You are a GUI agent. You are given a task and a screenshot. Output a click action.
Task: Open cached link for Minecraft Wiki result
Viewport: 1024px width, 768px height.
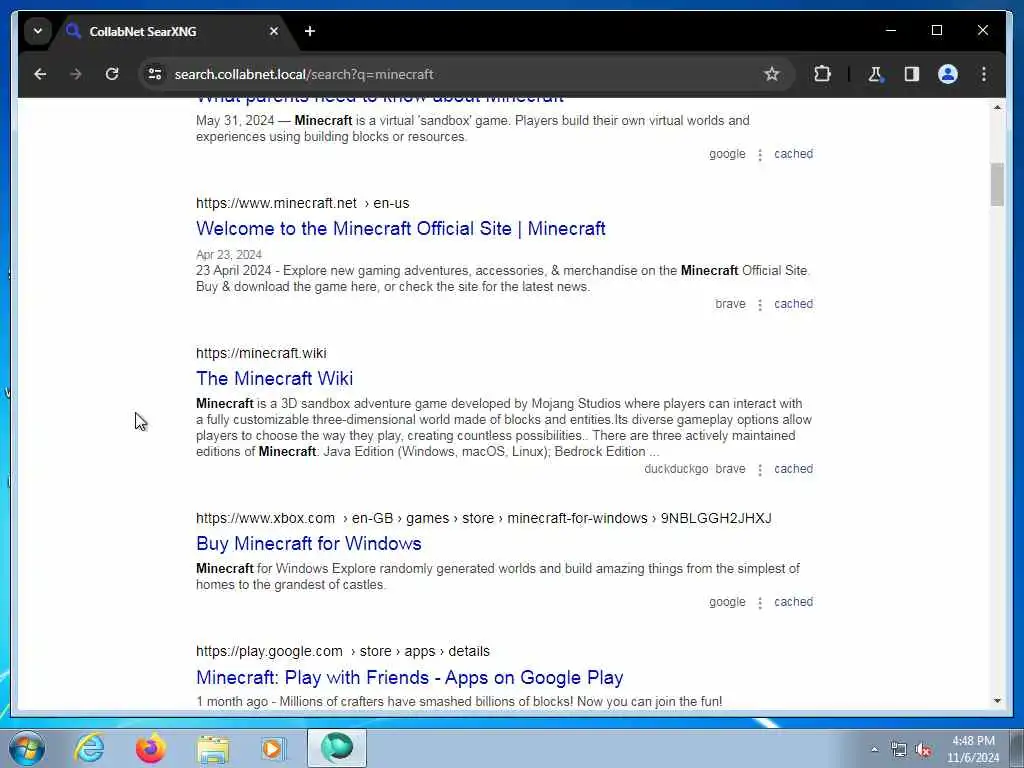[x=793, y=469]
